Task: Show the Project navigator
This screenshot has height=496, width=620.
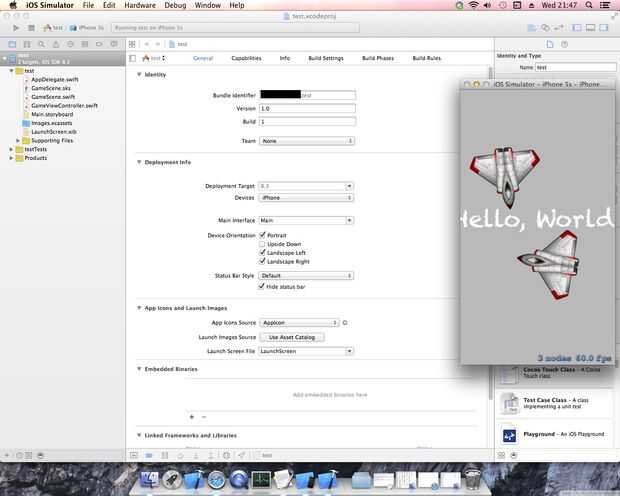Action: click(12, 44)
